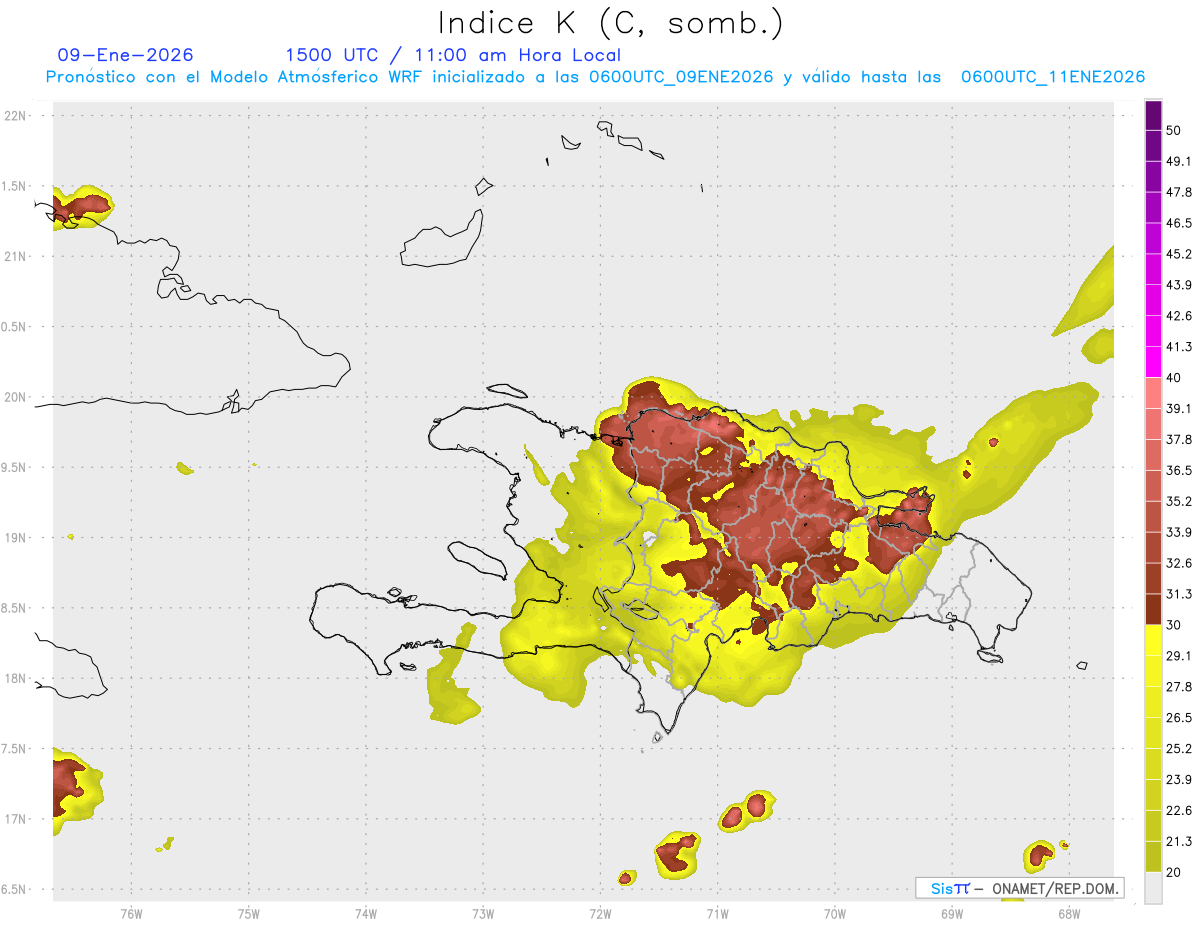Pick the olive swatch between 20 and 21.3
Viewport: 1200px width, 927px height.
coord(1153,858)
